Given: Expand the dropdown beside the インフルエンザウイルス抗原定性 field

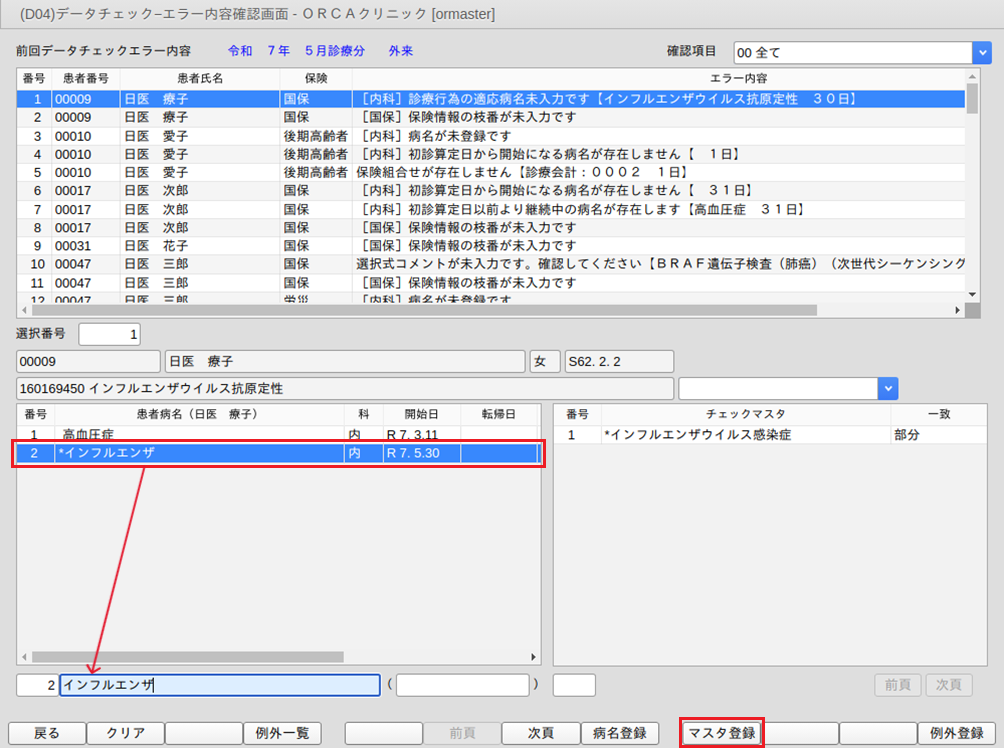Looking at the screenshot, I should [x=887, y=388].
